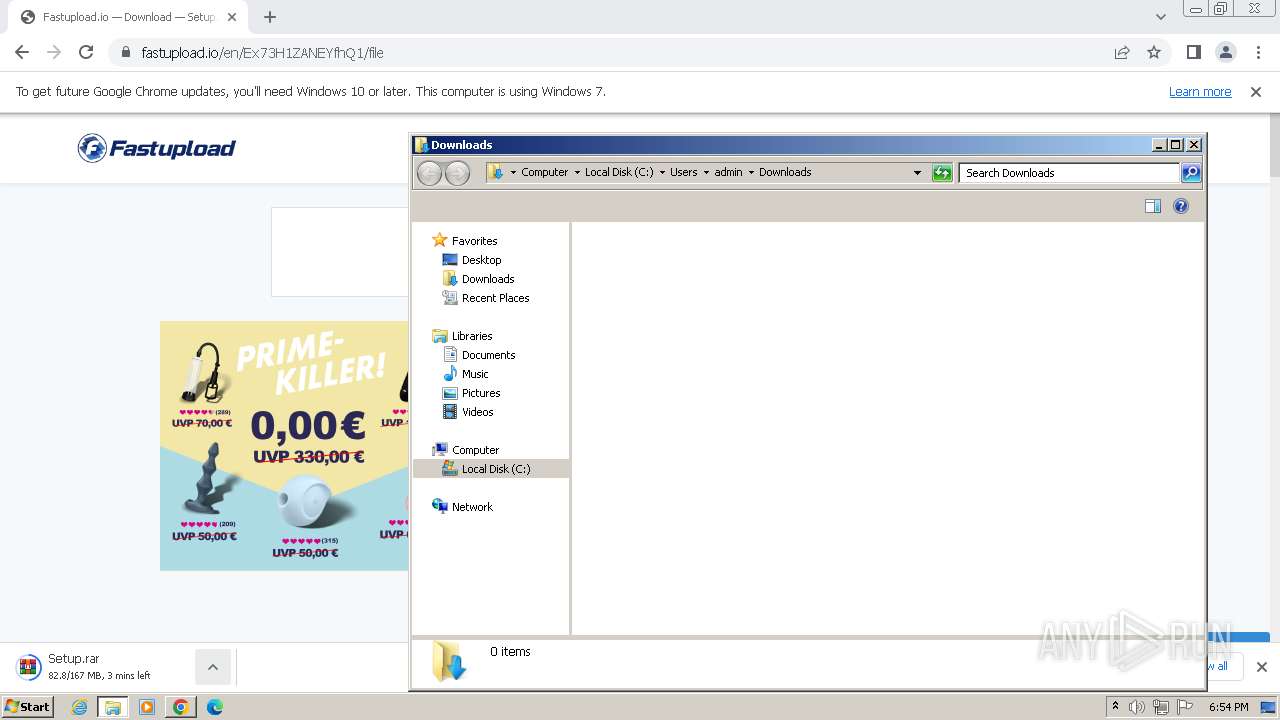
Task: Click the Fastupload logo
Action: pyautogui.click(x=157, y=148)
